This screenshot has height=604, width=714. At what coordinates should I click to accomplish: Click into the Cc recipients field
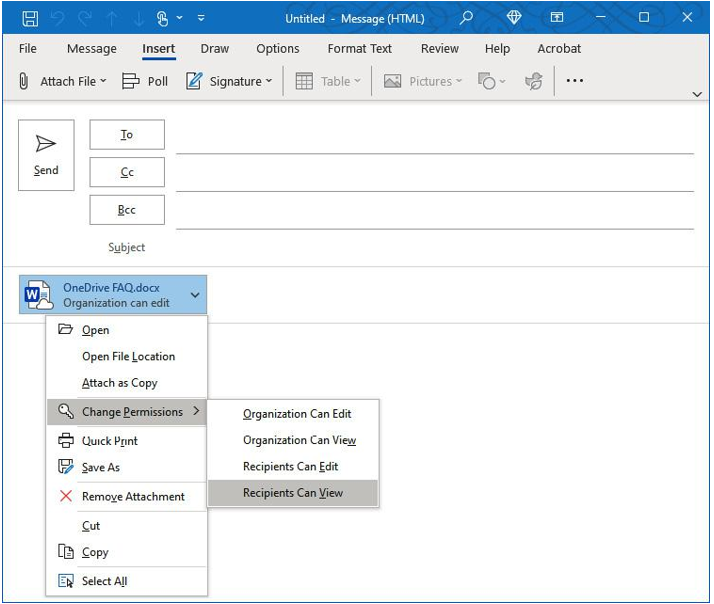click(x=435, y=174)
